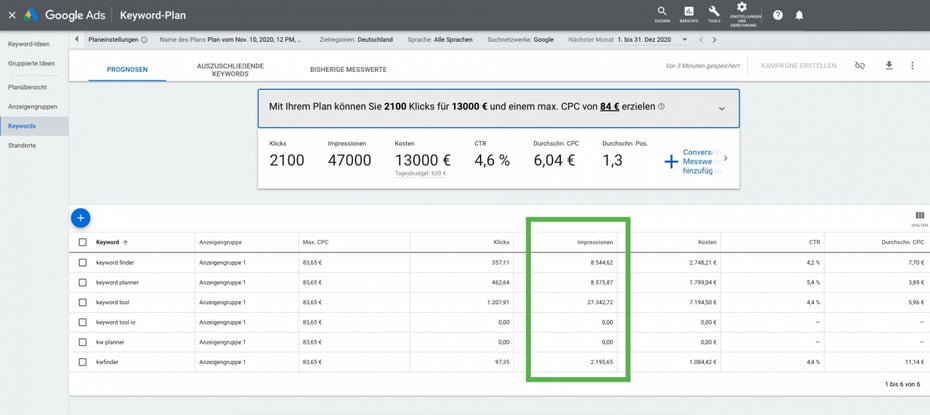Sort by Kosten column header
Screen dimensions: 930x415
click(x=707, y=242)
